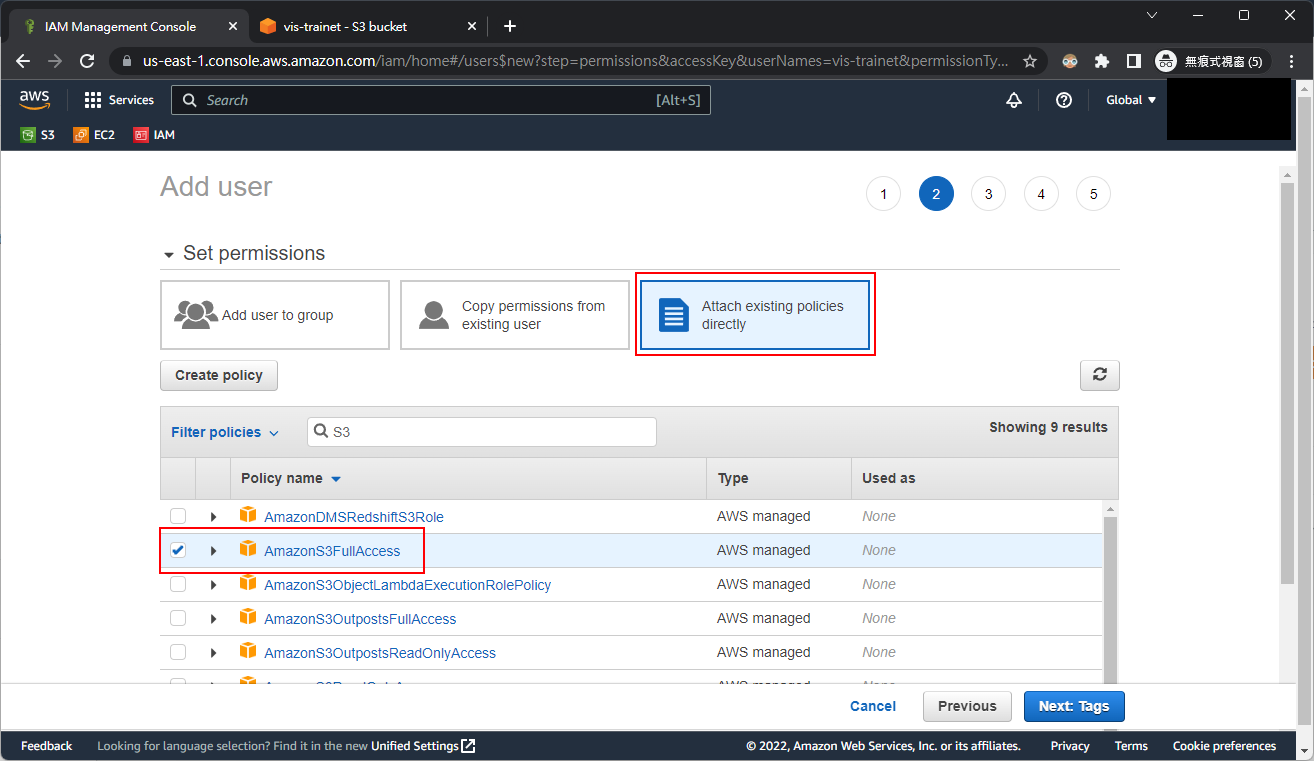The height and width of the screenshot is (761, 1314).
Task: Check the AmazonS3OutpostsReadOnlyAccess checkbox
Action: pos(177,652)
